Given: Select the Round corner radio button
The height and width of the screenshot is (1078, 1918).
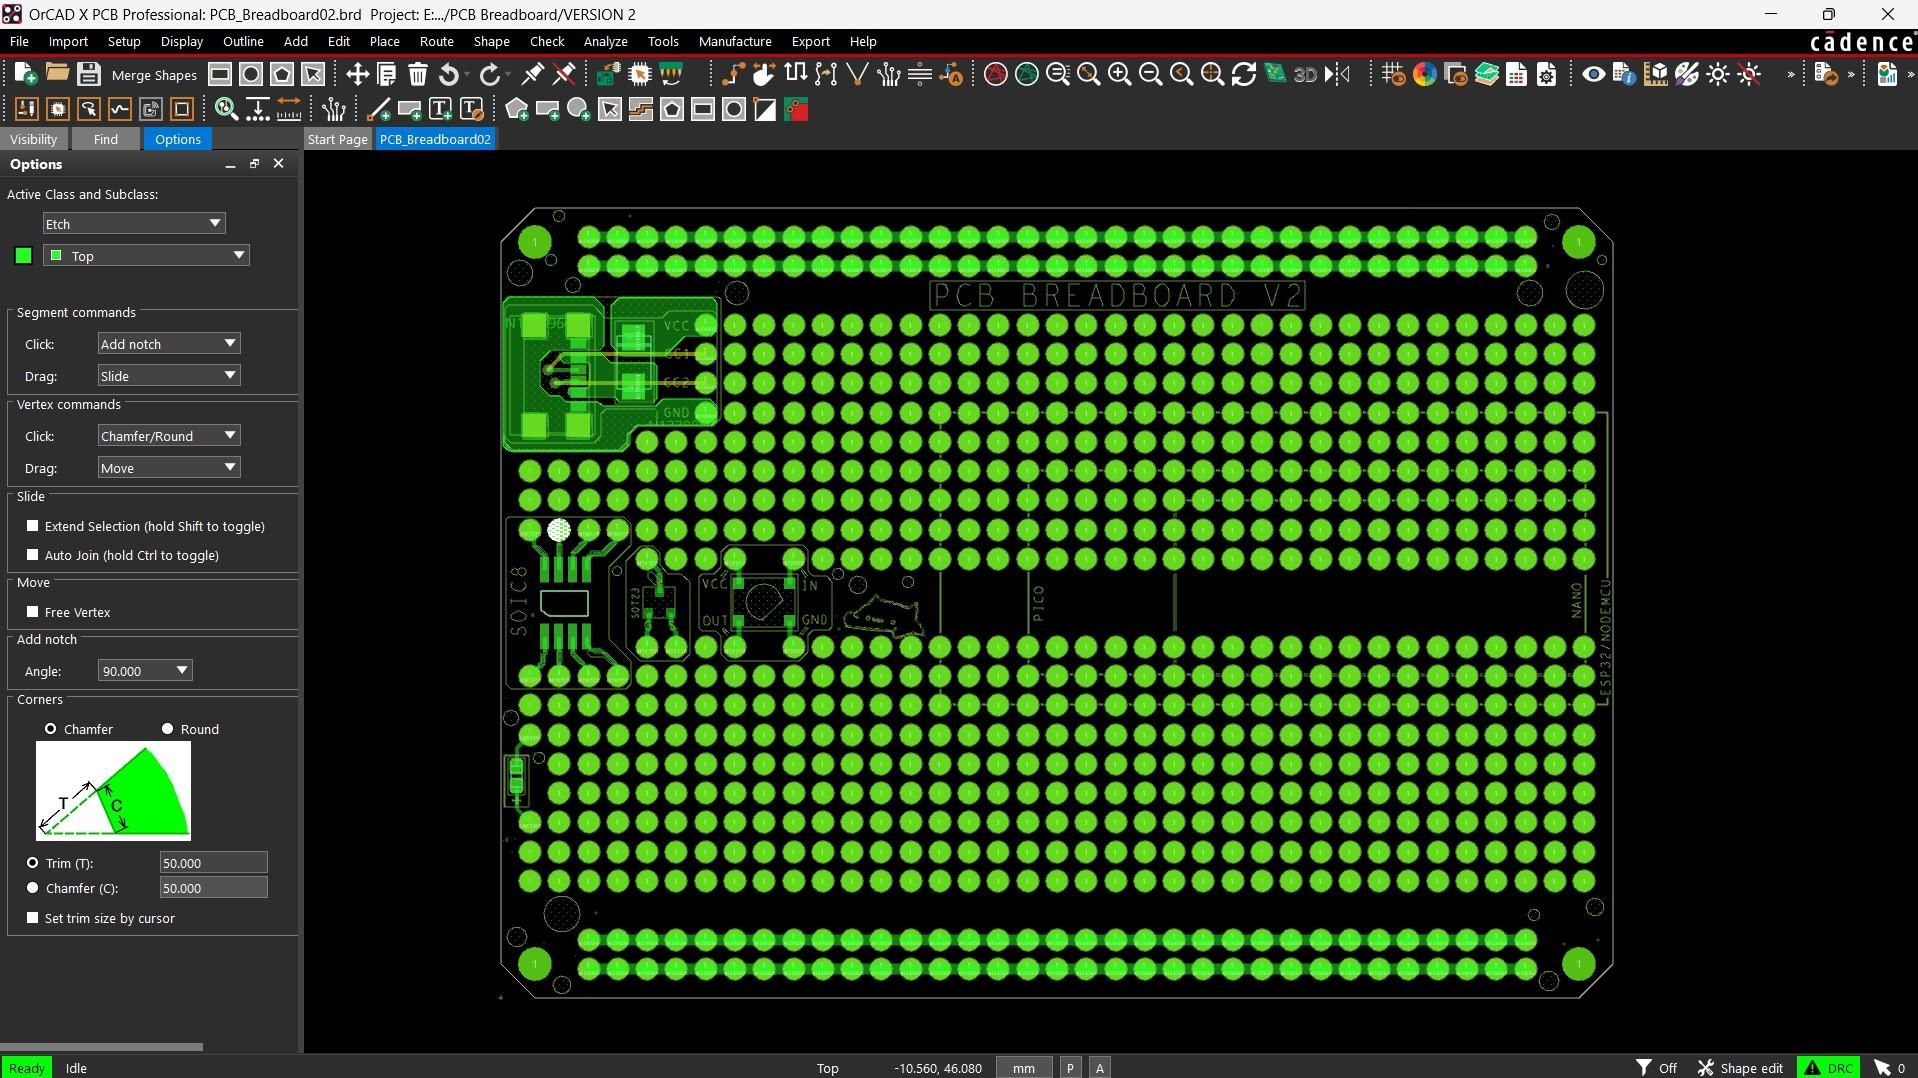Looking at the screenshot, I should (167, 729).
